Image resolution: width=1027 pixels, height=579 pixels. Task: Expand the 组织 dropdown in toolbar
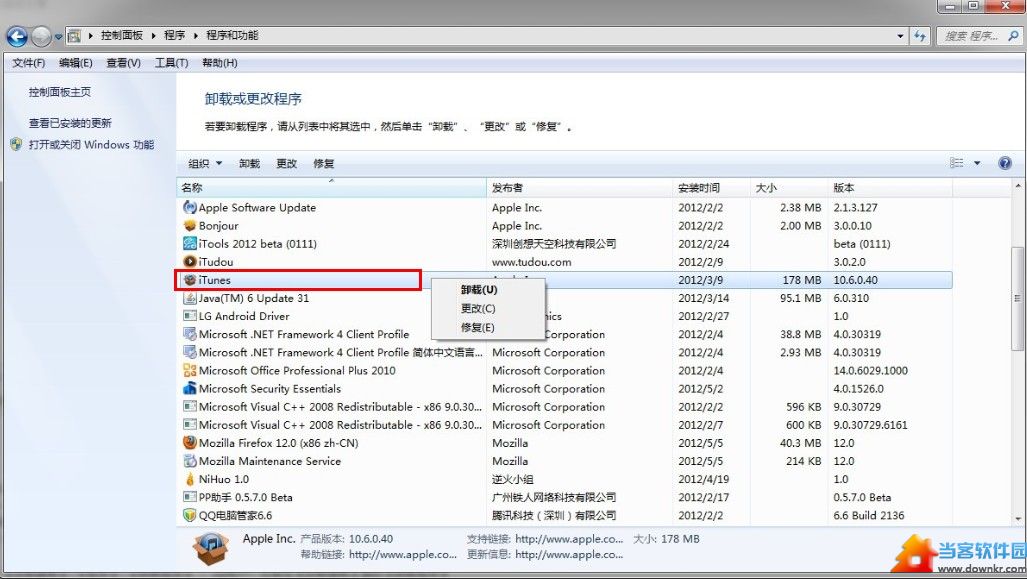click(204, 164)
